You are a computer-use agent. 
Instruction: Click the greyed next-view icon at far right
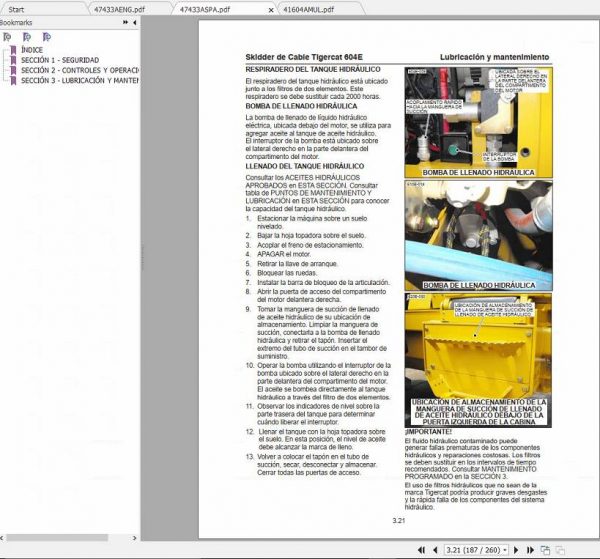pyautogui.click(x=560, y=550)
